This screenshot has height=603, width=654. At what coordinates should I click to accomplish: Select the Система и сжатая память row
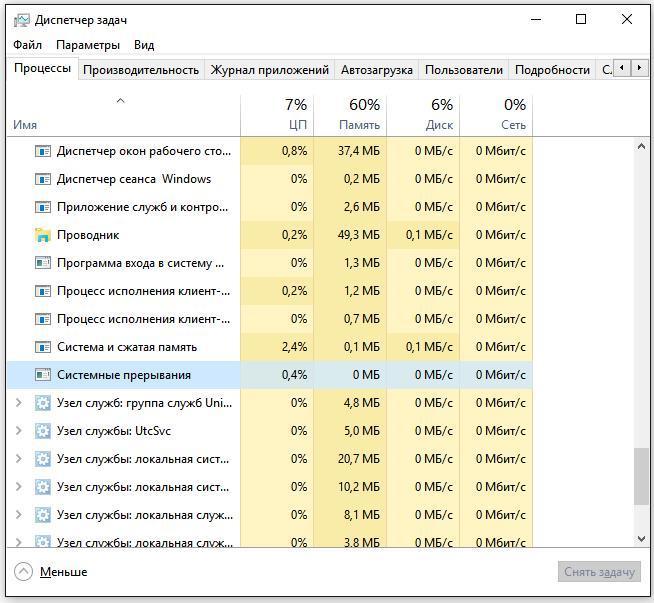pos(269,347)
